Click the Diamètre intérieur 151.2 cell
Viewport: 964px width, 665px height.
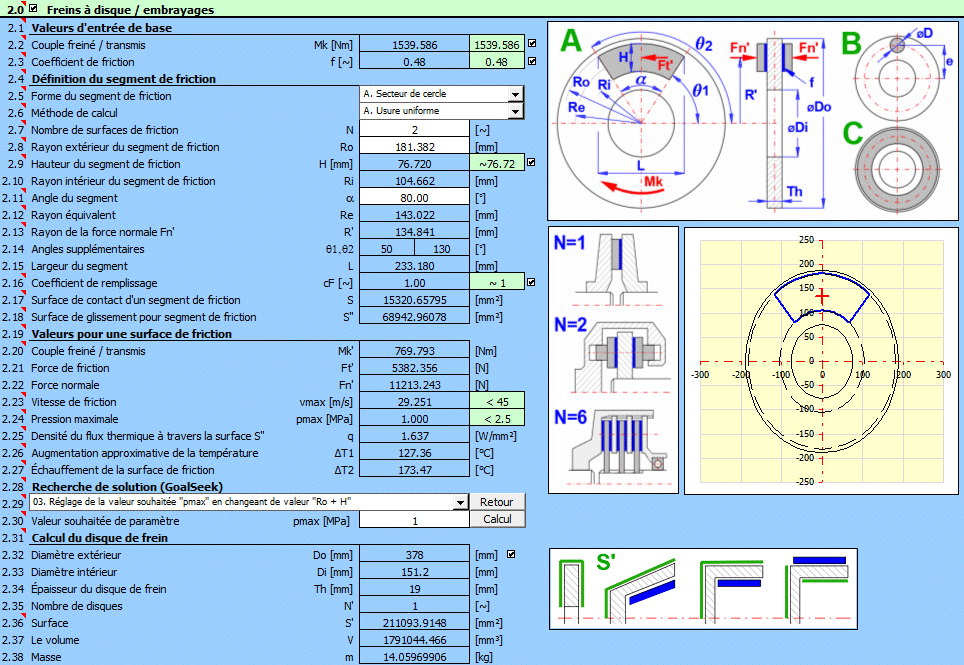pyautogui.click(x=414, y=572)
